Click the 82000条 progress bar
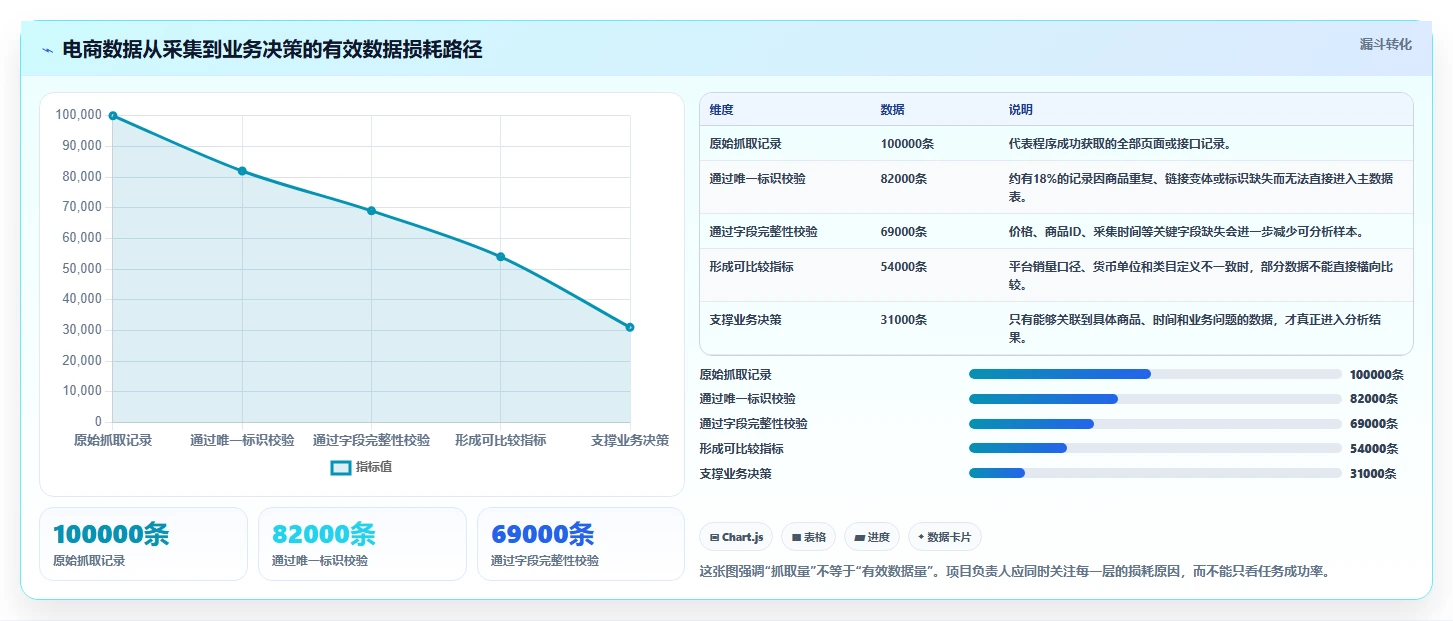This screenshot has height=621, width=1453. coord(1155,399)
